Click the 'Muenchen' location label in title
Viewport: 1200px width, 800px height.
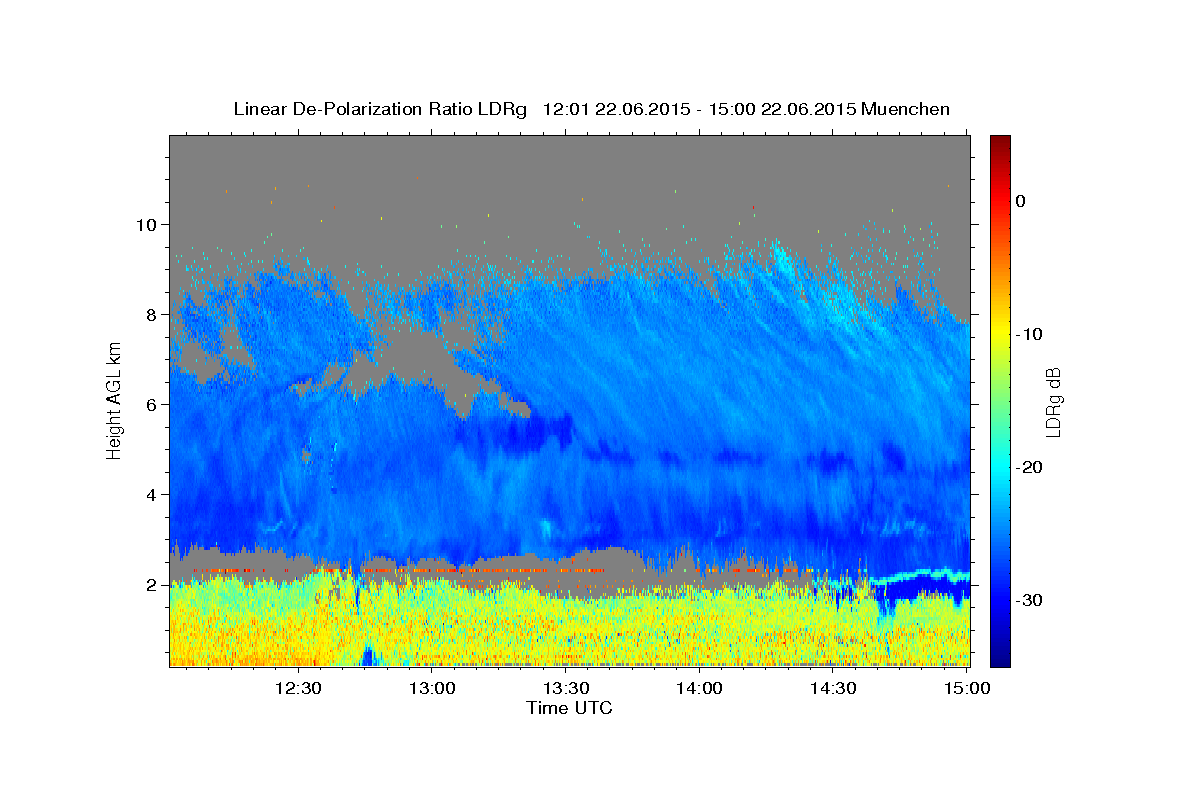[x=906, y=109]
